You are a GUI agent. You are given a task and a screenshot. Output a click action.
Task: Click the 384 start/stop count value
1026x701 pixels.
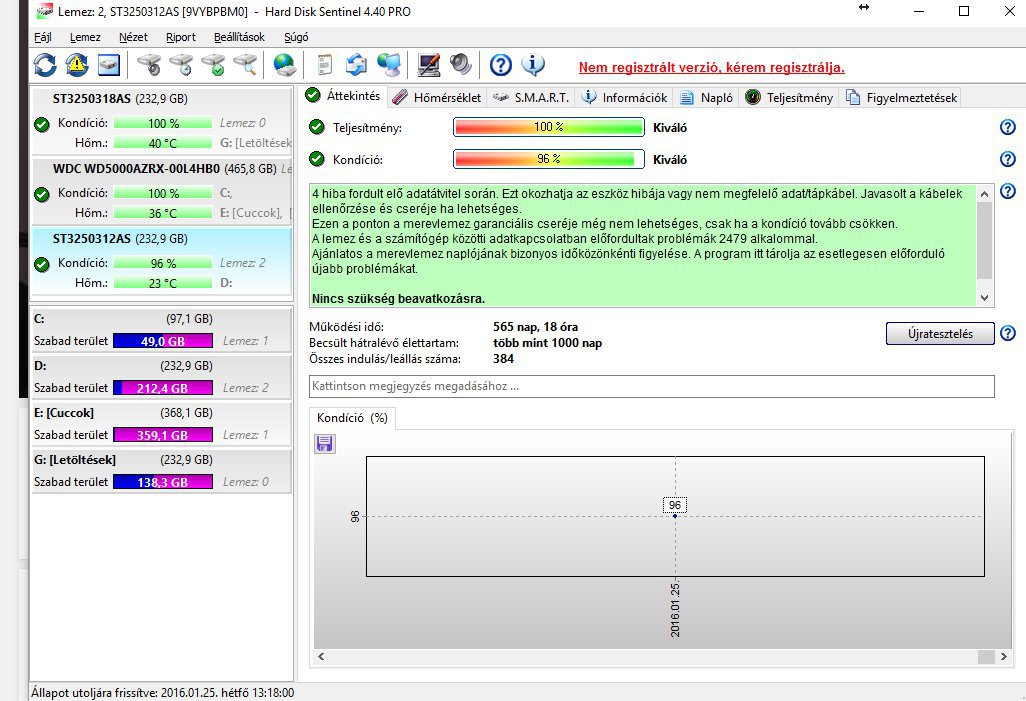point(503,359)
